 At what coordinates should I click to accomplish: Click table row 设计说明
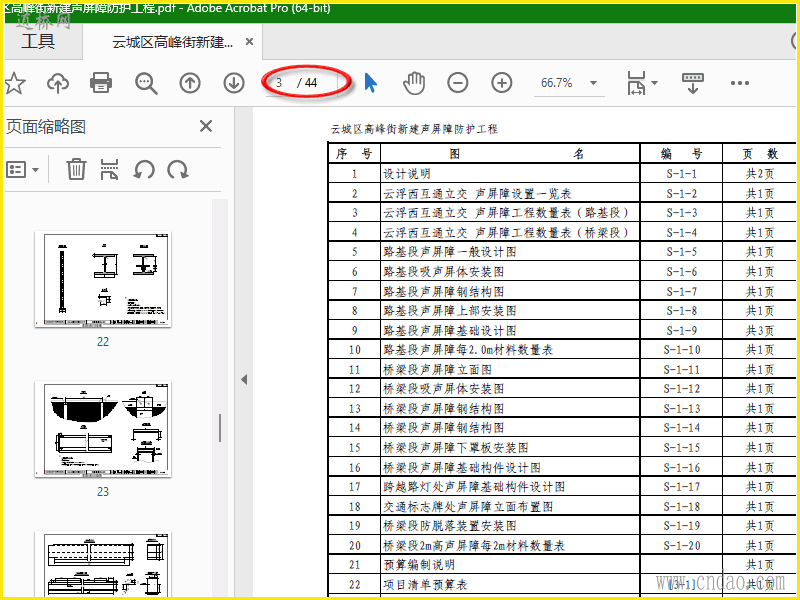562,173
